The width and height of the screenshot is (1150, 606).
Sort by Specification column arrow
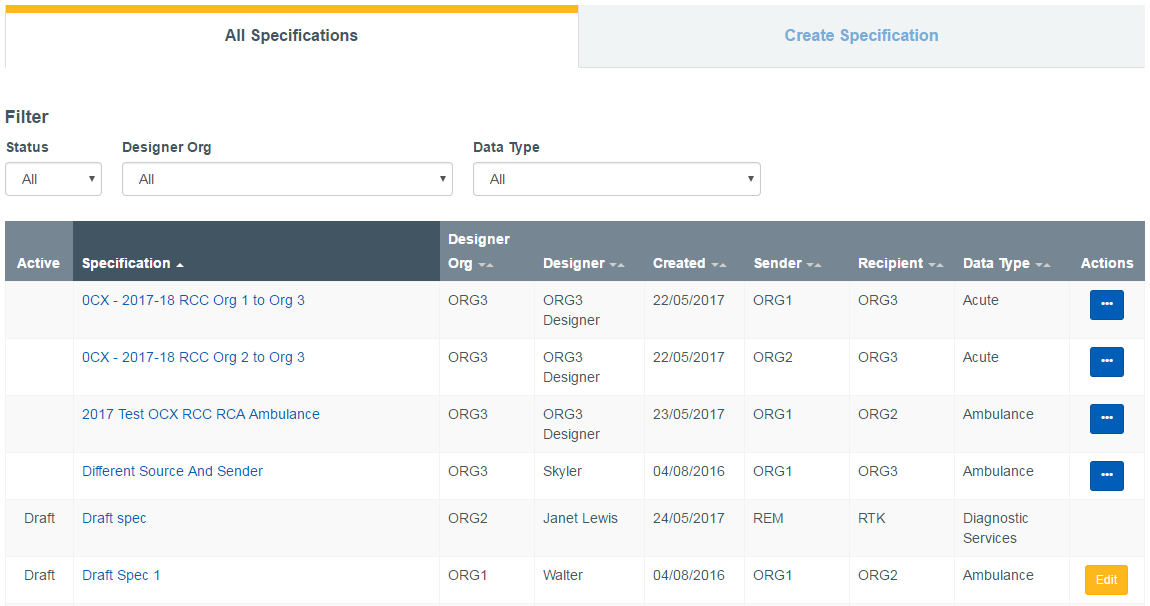coord(180,265)
